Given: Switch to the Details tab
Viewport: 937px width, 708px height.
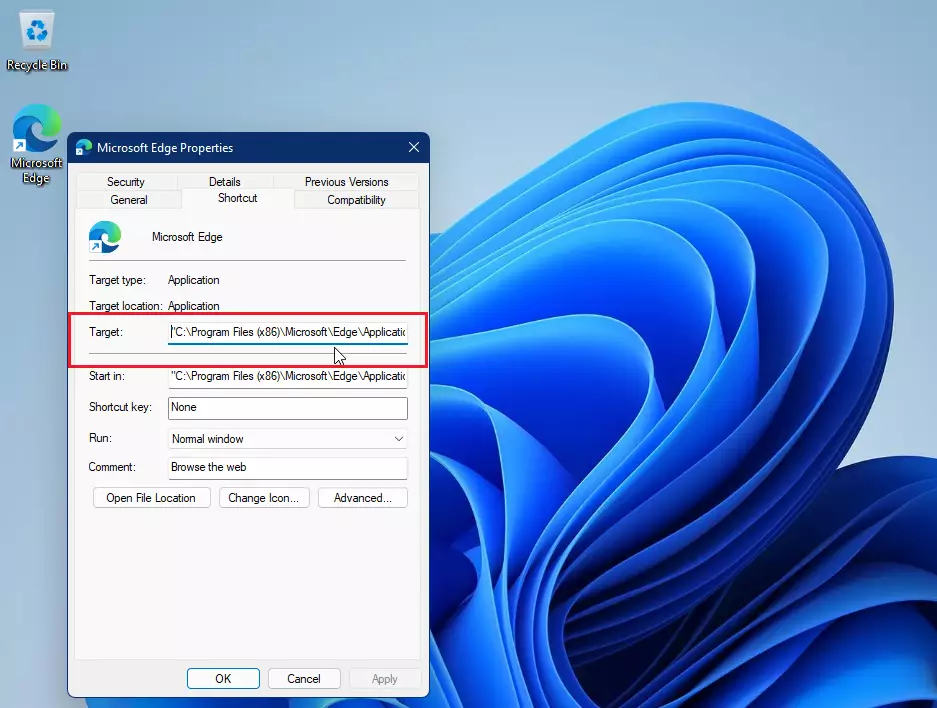Looking at the screenshot, I should [225, 182].
